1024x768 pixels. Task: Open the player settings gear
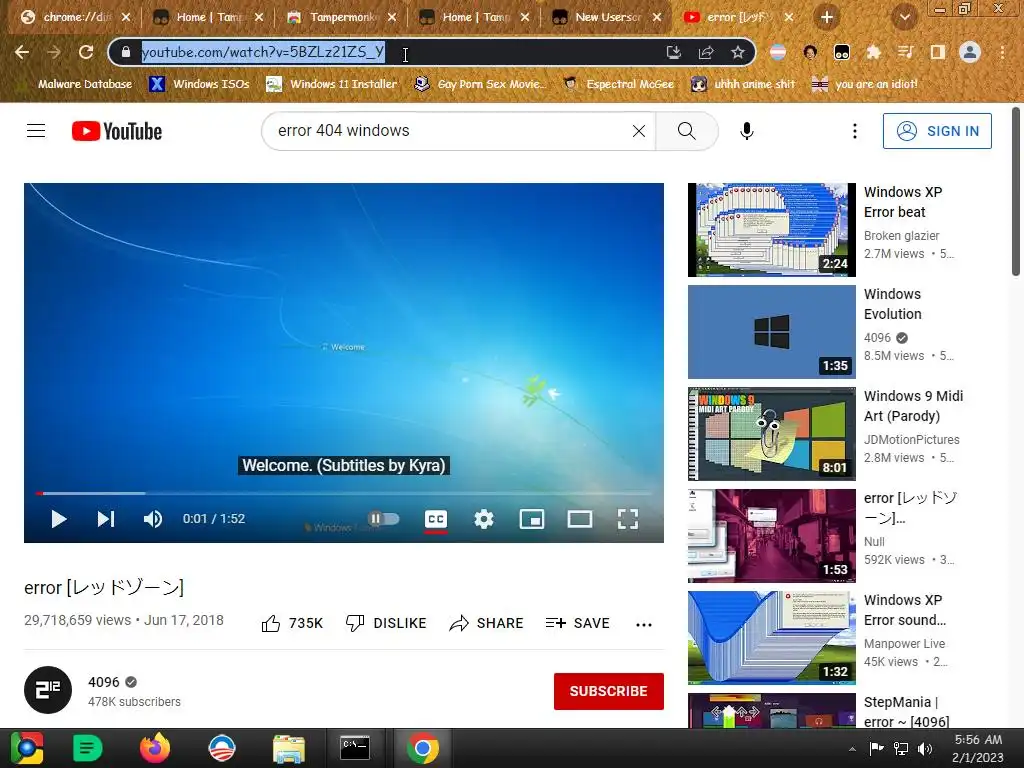pos(484,519)
